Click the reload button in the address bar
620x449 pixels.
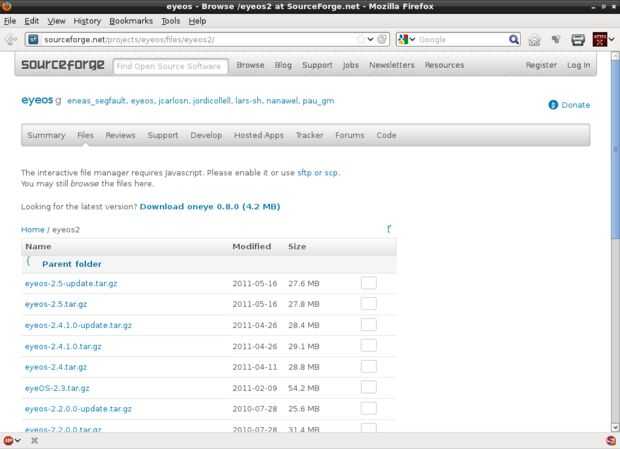[382, 39]
